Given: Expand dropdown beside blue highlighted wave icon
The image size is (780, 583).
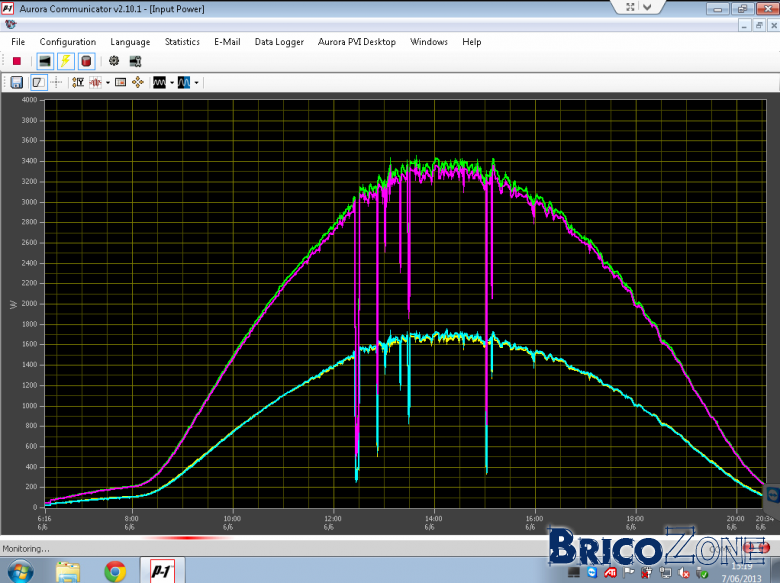Looking at the screenshot, I should [196, 83].
